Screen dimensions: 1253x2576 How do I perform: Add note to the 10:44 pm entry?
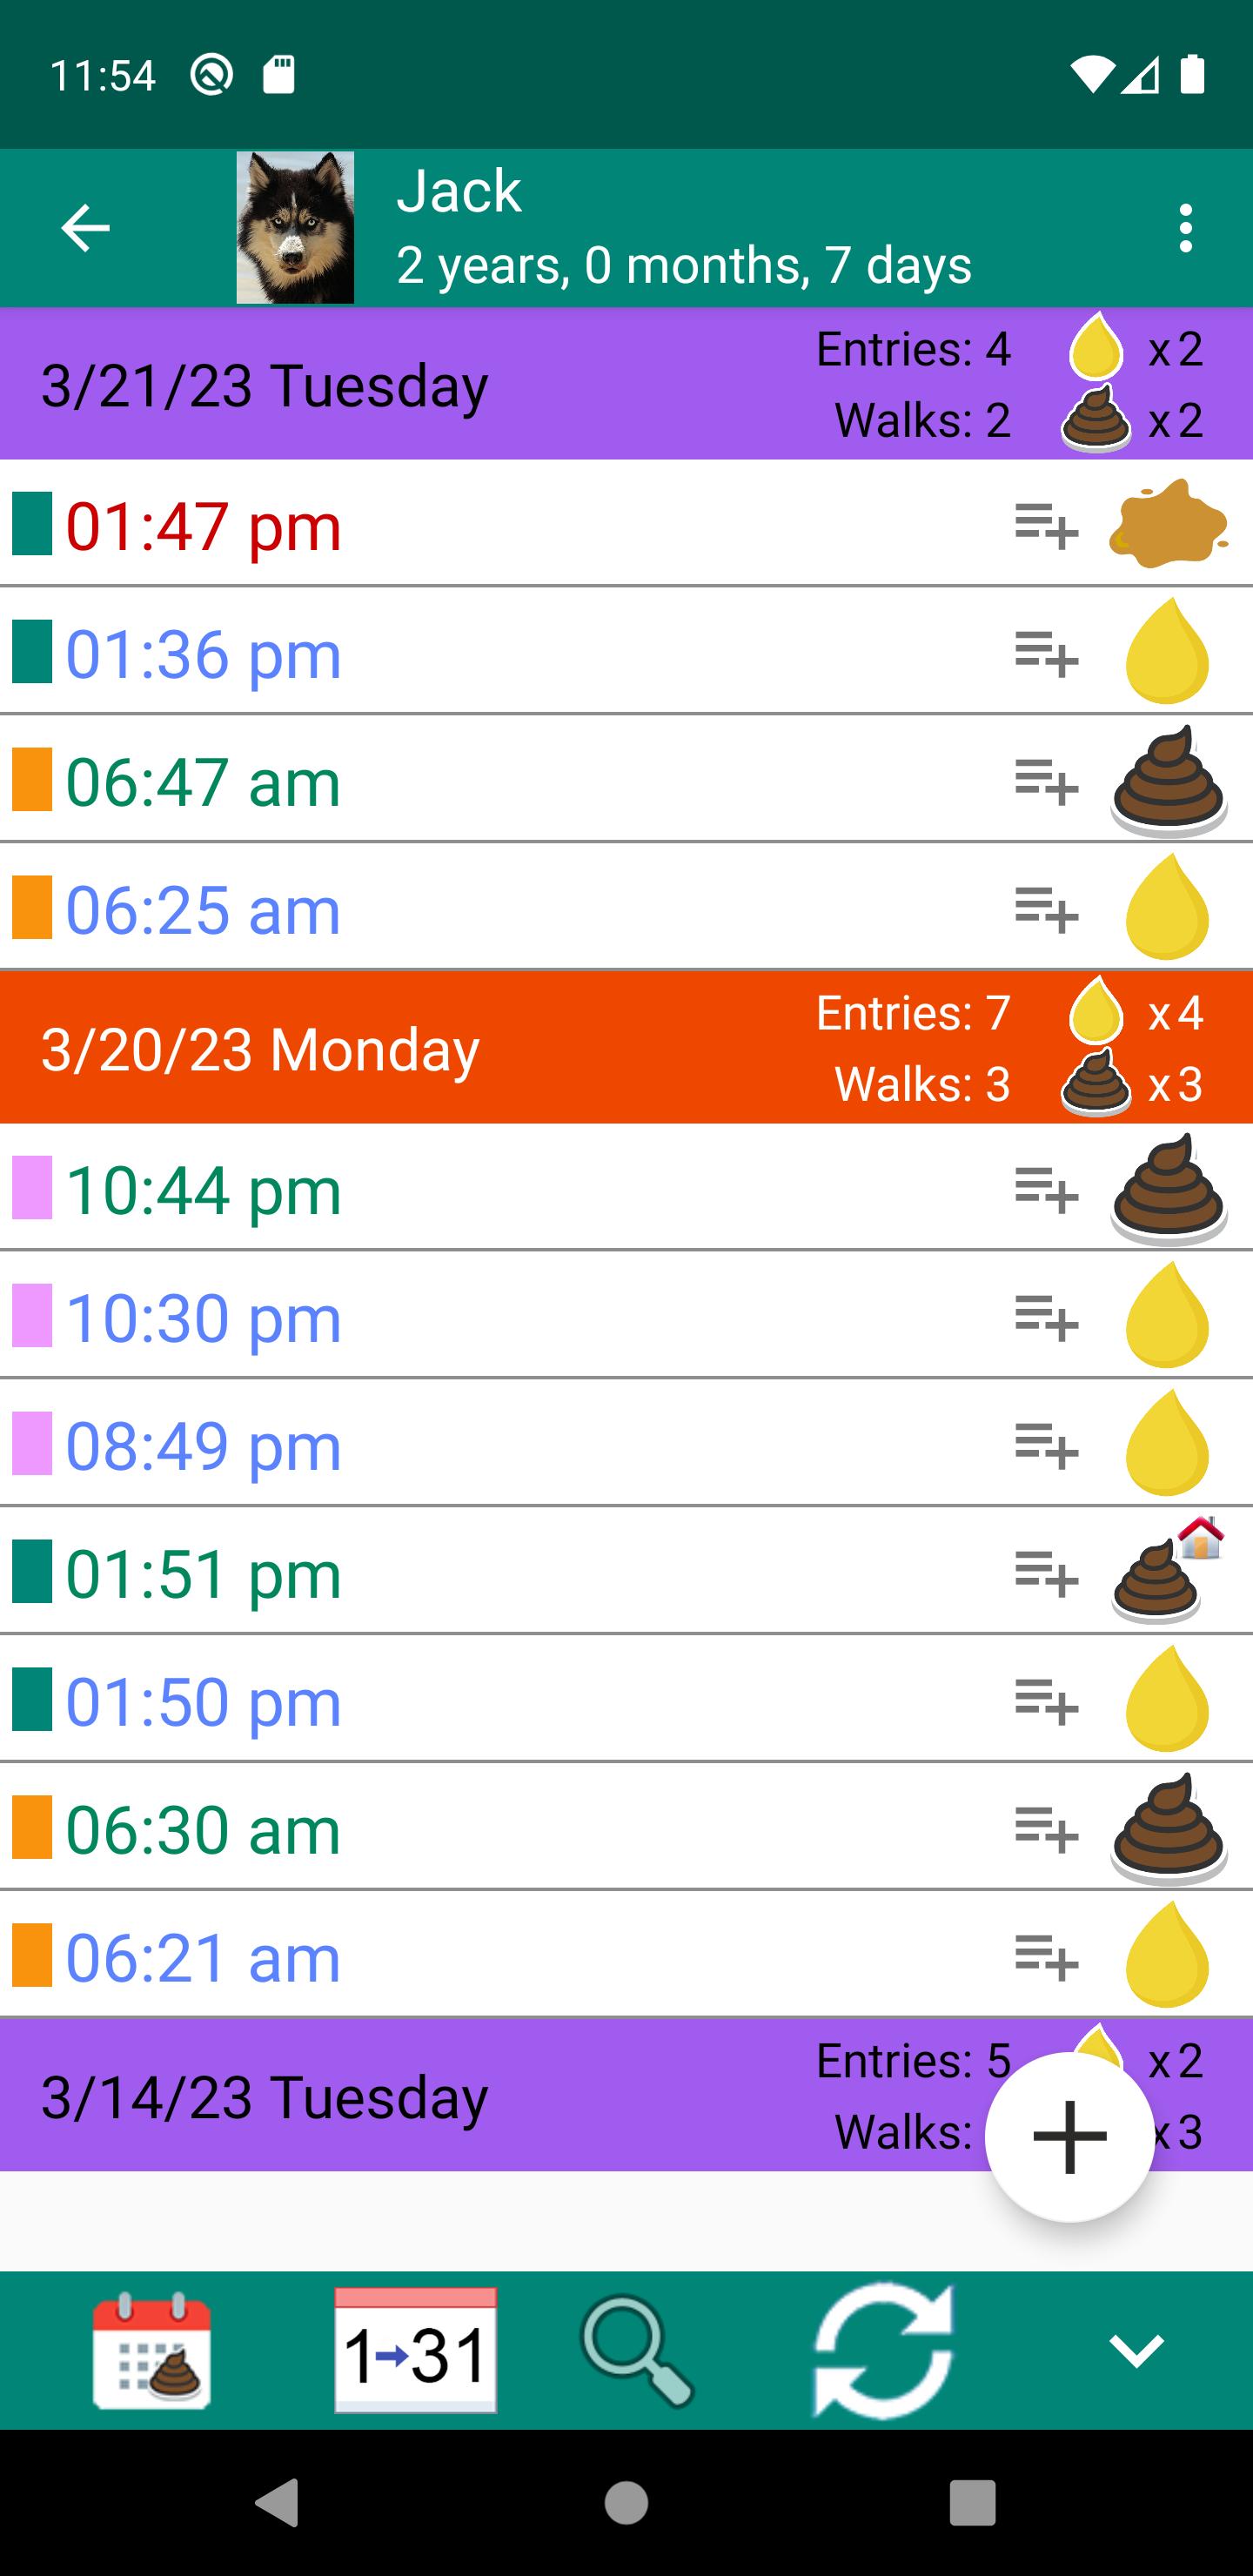[x=1046, y=1189]
